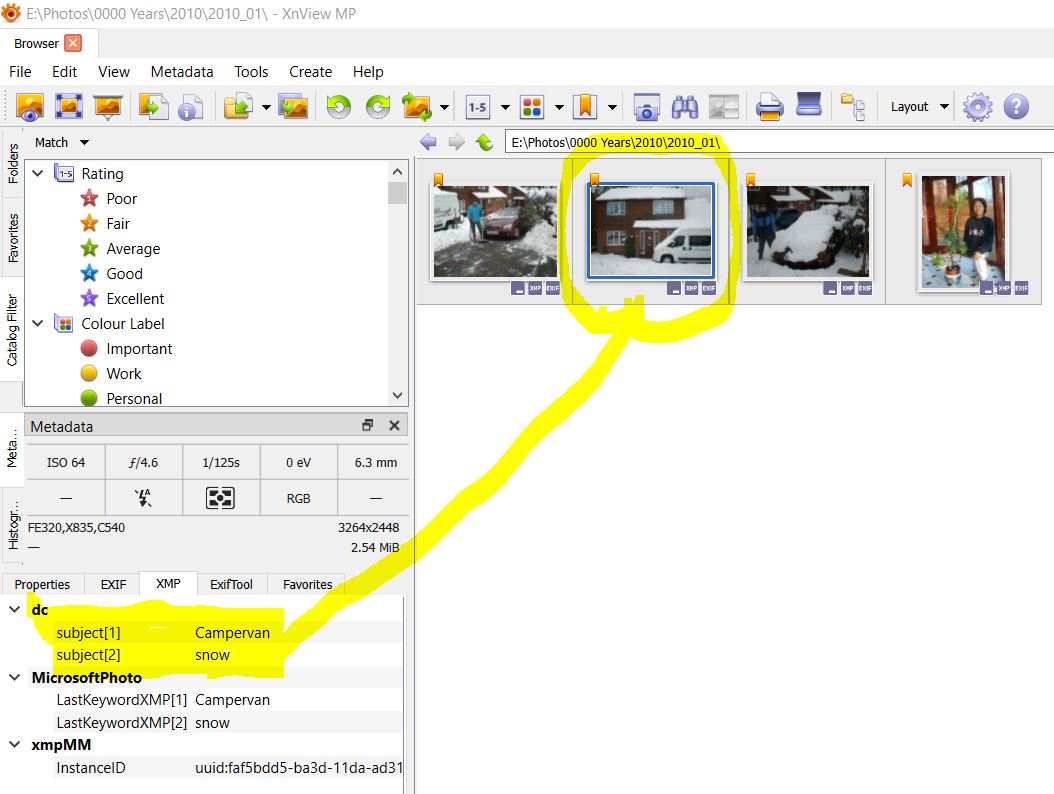Viewport: 1054px width, 794px height.
Task: Open the Find files binoculars icon
Action: pyautogui.click(x=685, y=106)
